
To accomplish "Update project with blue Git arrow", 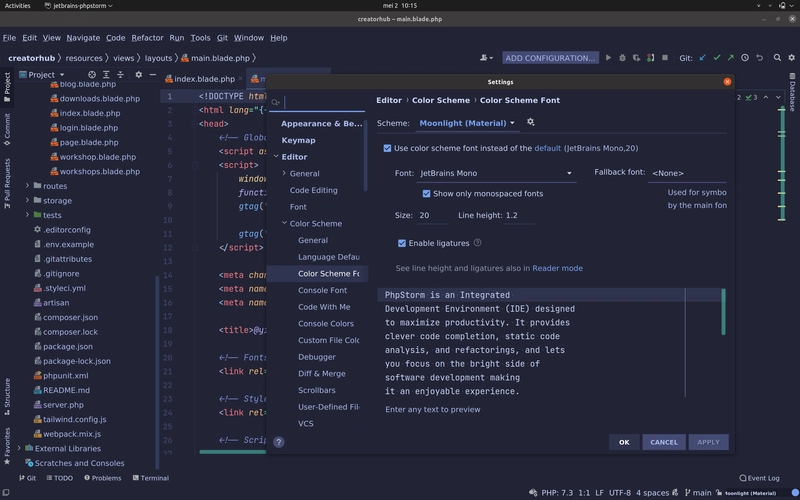I will coord(703,58).
